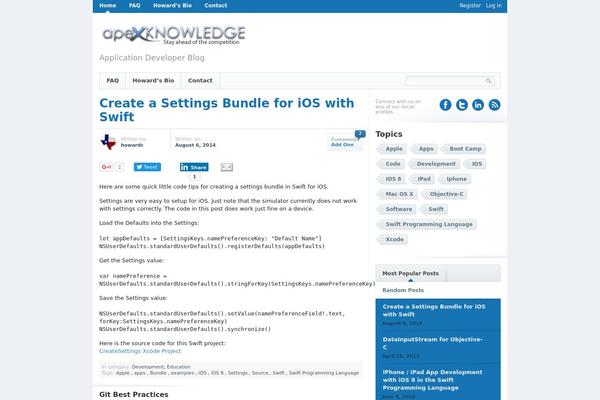This screenshot has height=400, width=600.
Task: Click Education category link
Action: [178, 367]
